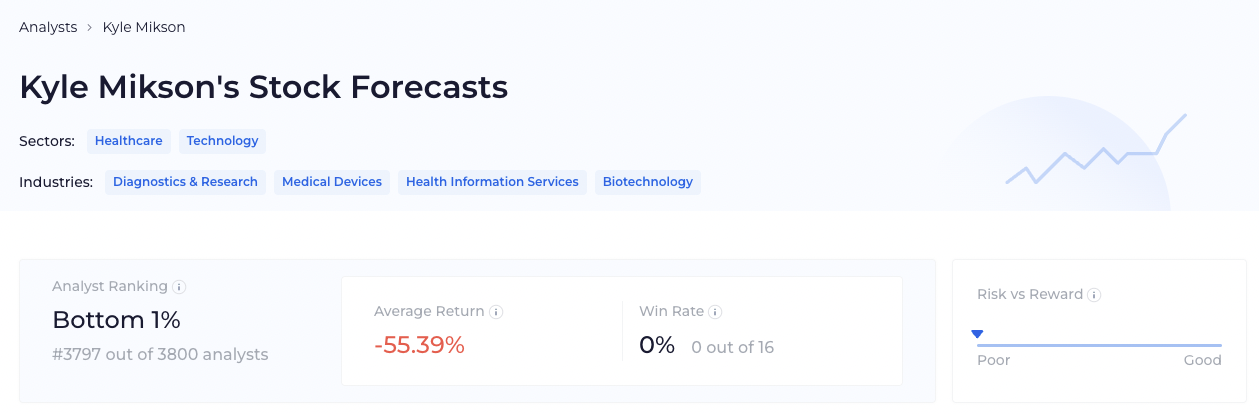Screen dimensions: 1259x414
Task: Open the Technology sector tag
Action: [222, 141]
